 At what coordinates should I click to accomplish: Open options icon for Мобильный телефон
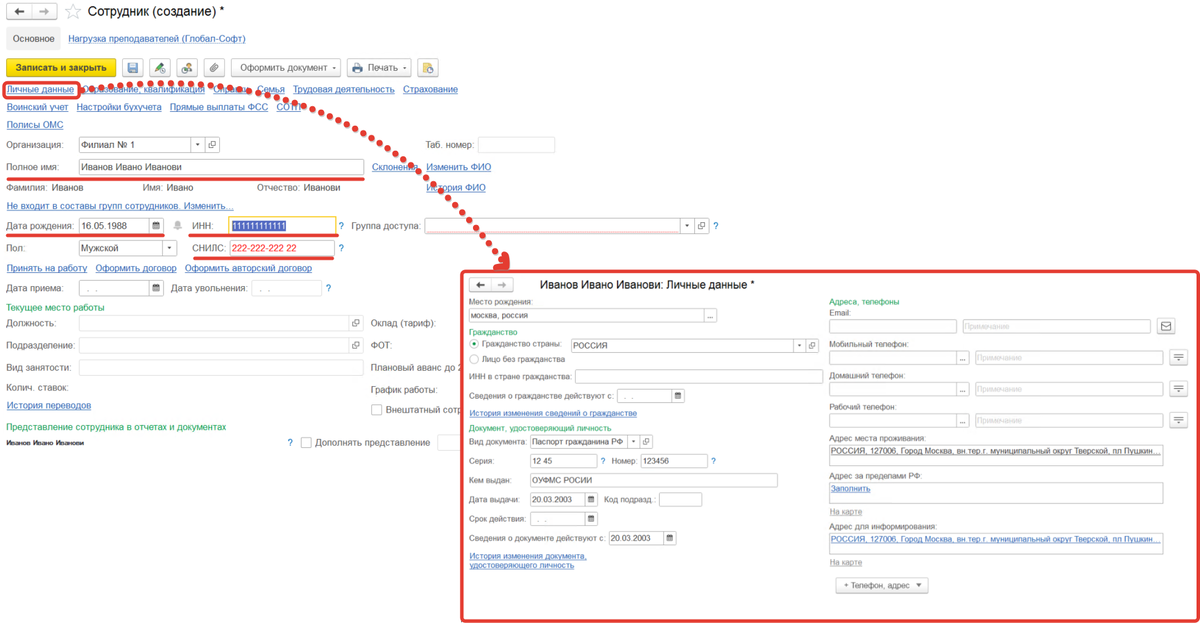pos(1179,357)
